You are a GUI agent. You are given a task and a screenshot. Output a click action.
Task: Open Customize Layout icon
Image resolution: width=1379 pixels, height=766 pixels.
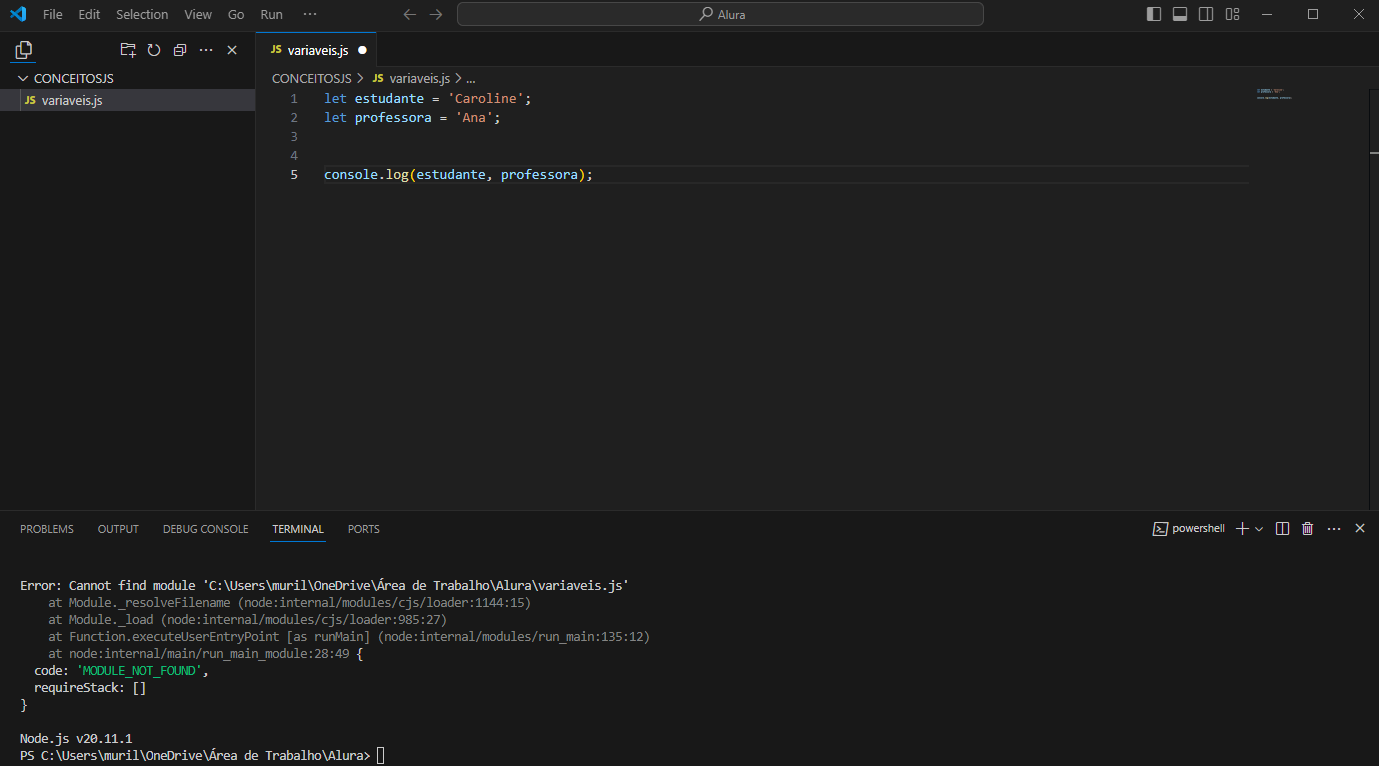pos(1233,14)
